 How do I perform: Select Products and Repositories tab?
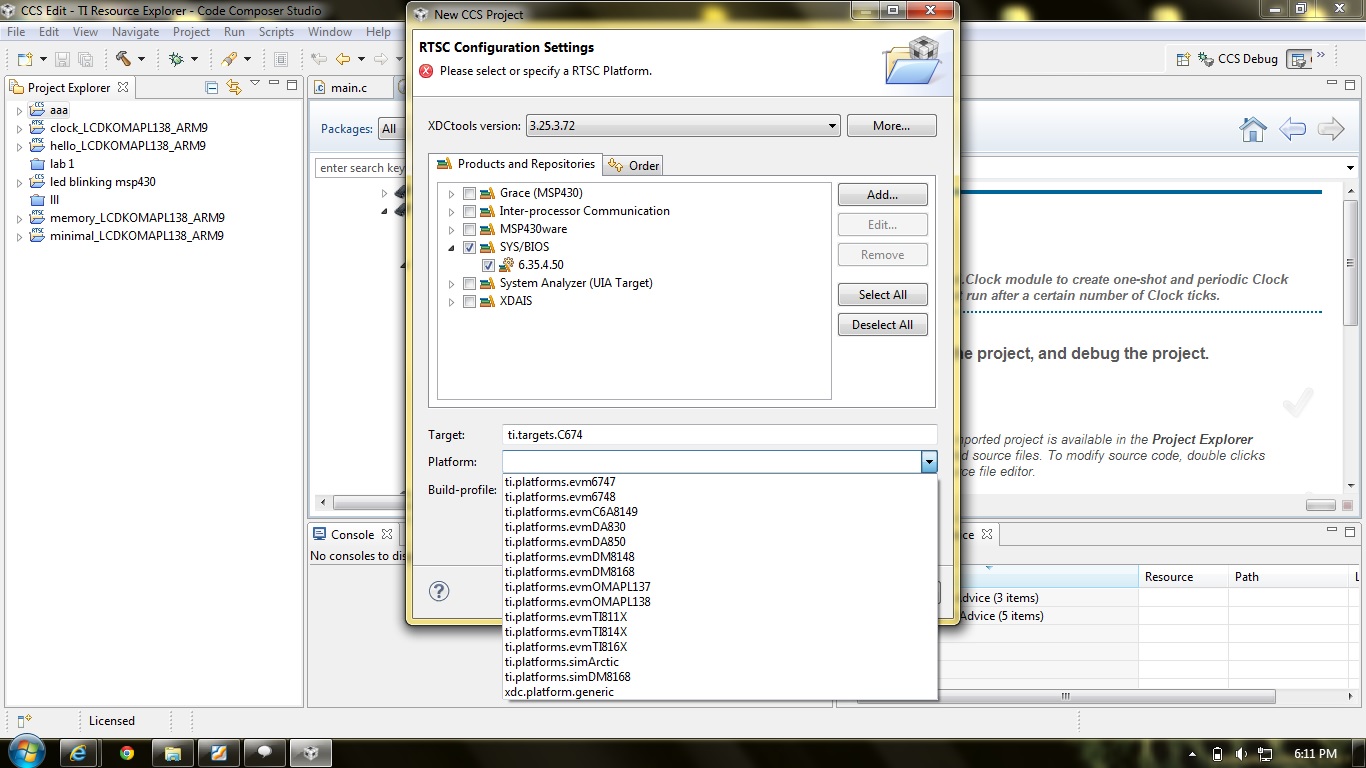(x=516, y=164)
